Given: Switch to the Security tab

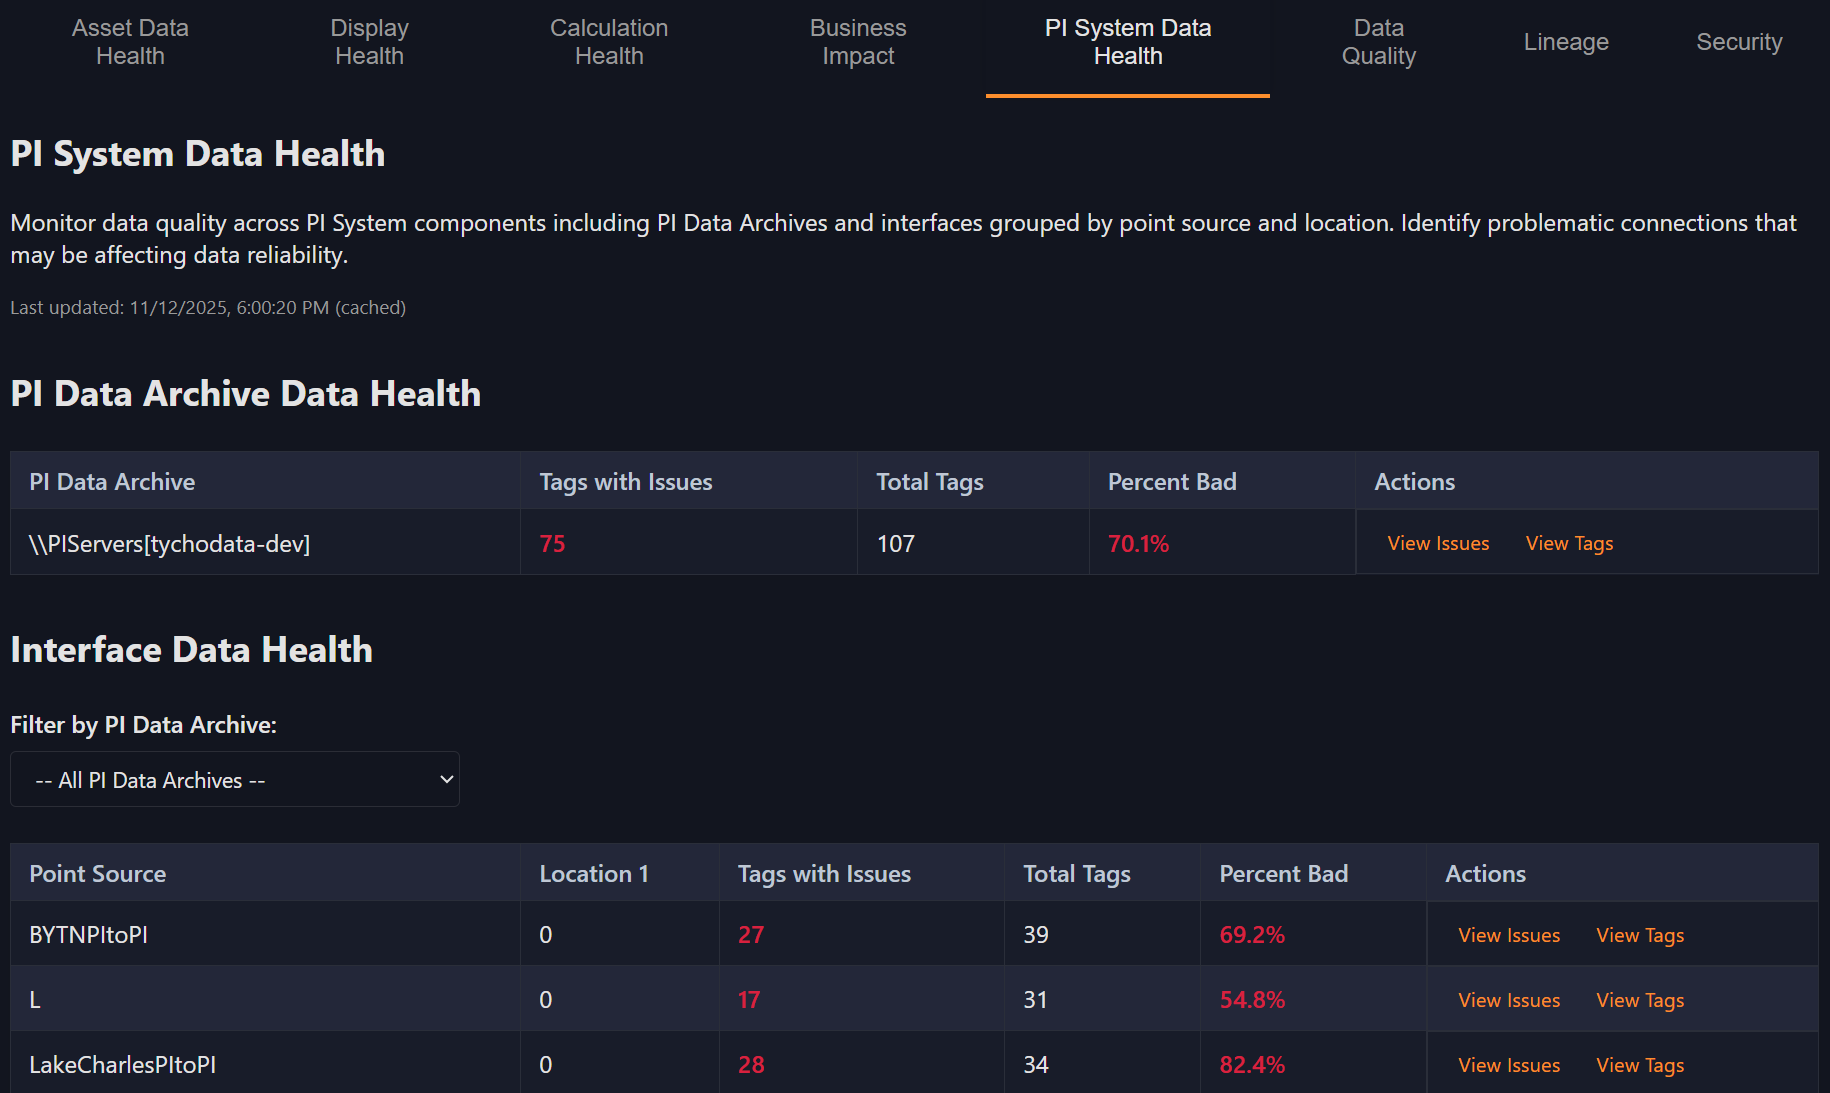Looking at the screenshot, I should pyautogui.click(x=1739, y=42).
